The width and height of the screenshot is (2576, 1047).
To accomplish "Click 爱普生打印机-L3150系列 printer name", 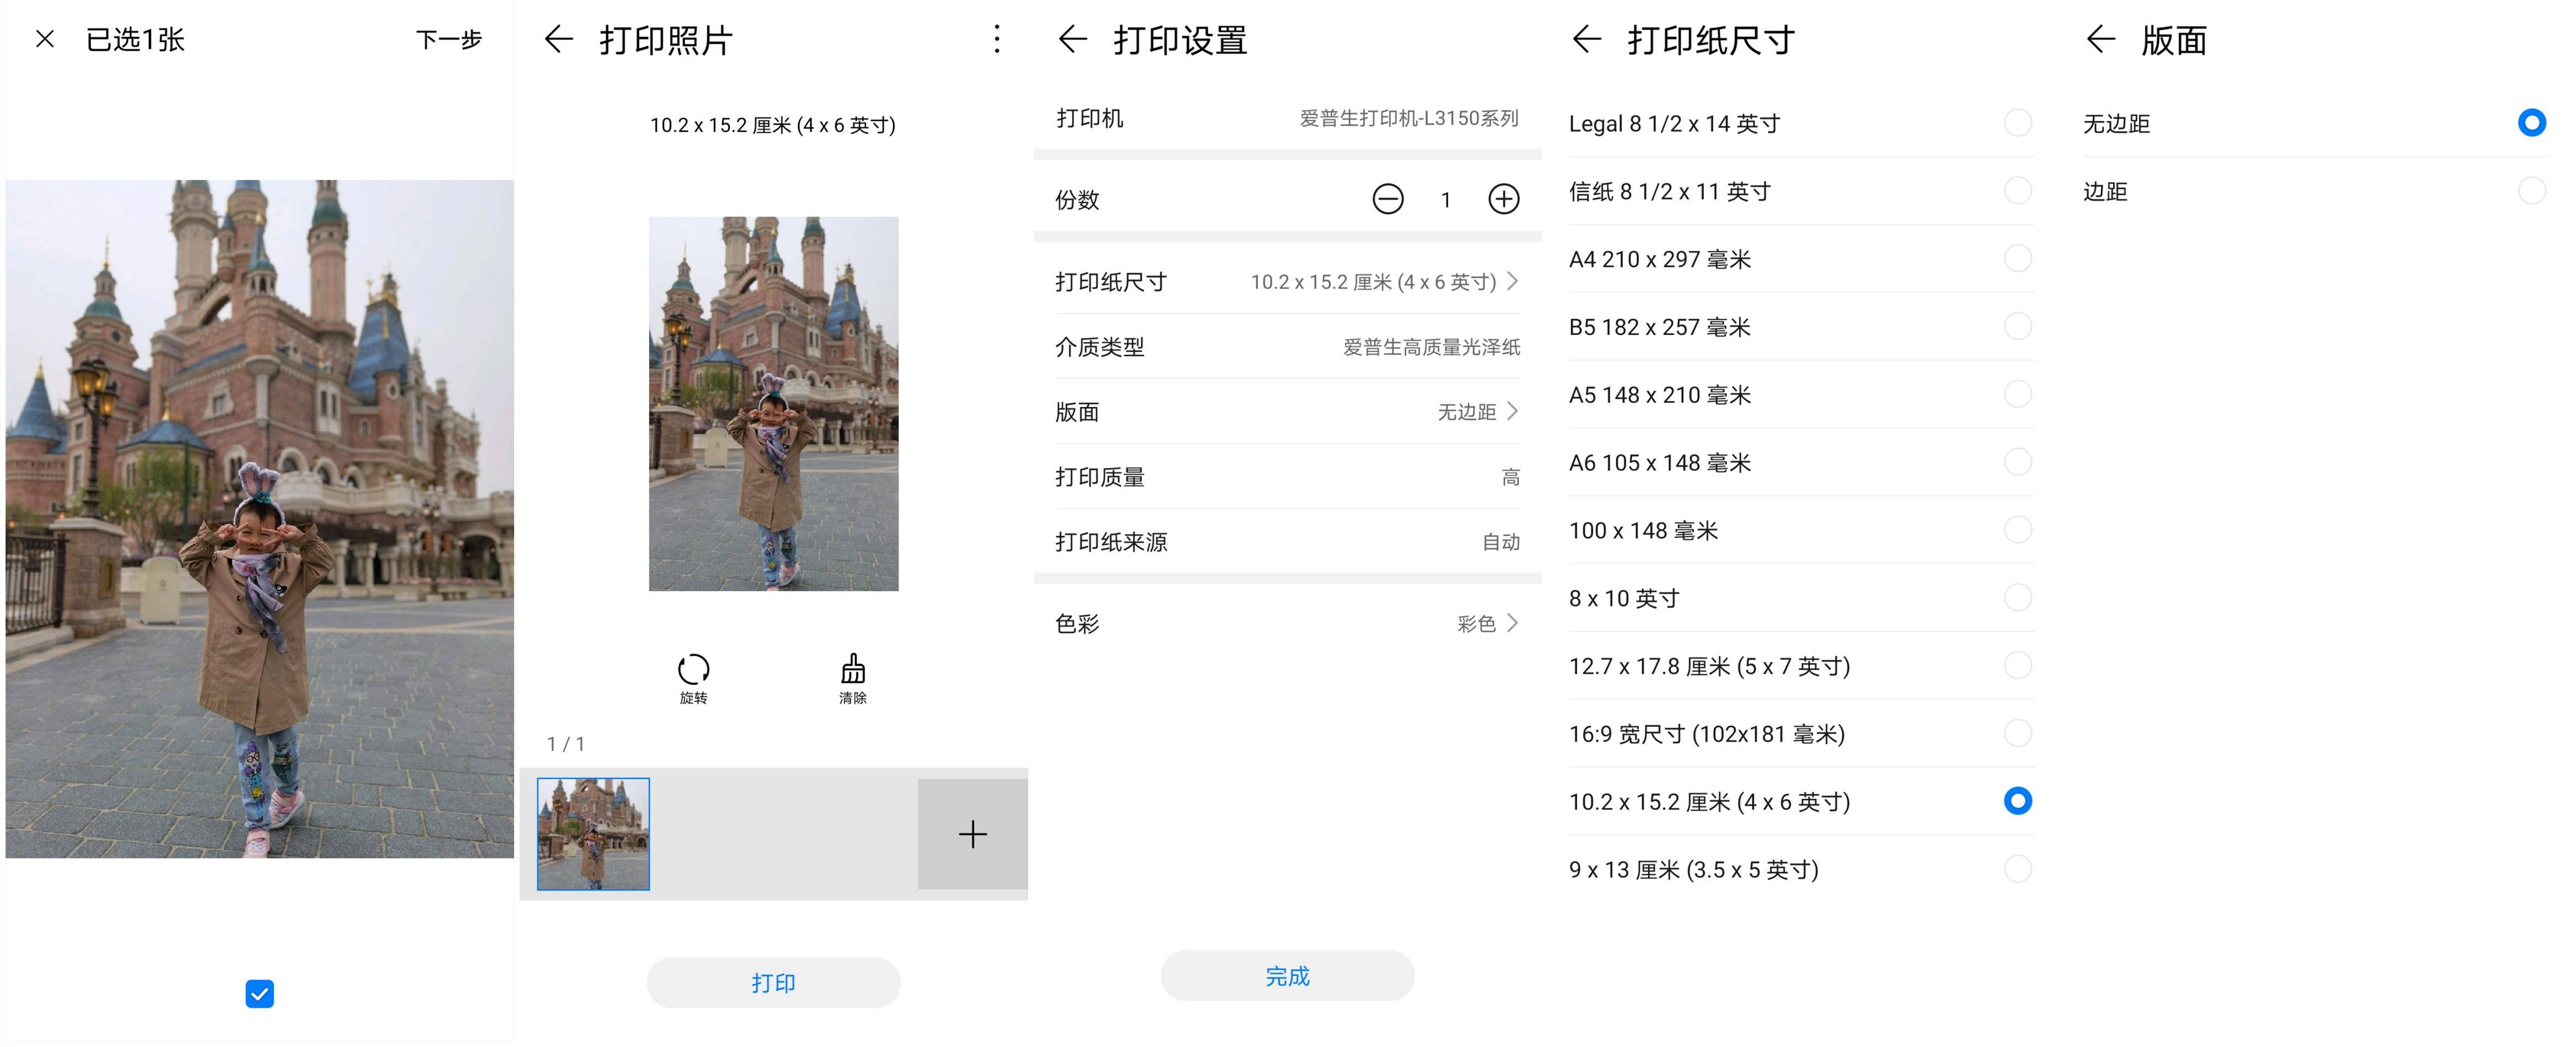I will 1409,118.
